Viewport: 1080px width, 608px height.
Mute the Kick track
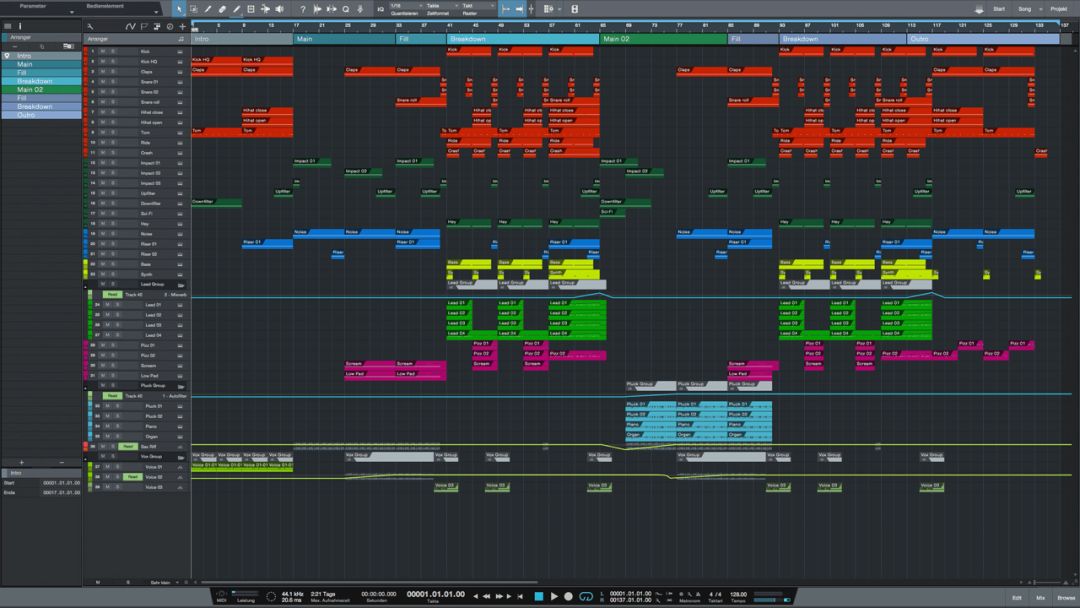pyautogui.click(x=105, y=51)
